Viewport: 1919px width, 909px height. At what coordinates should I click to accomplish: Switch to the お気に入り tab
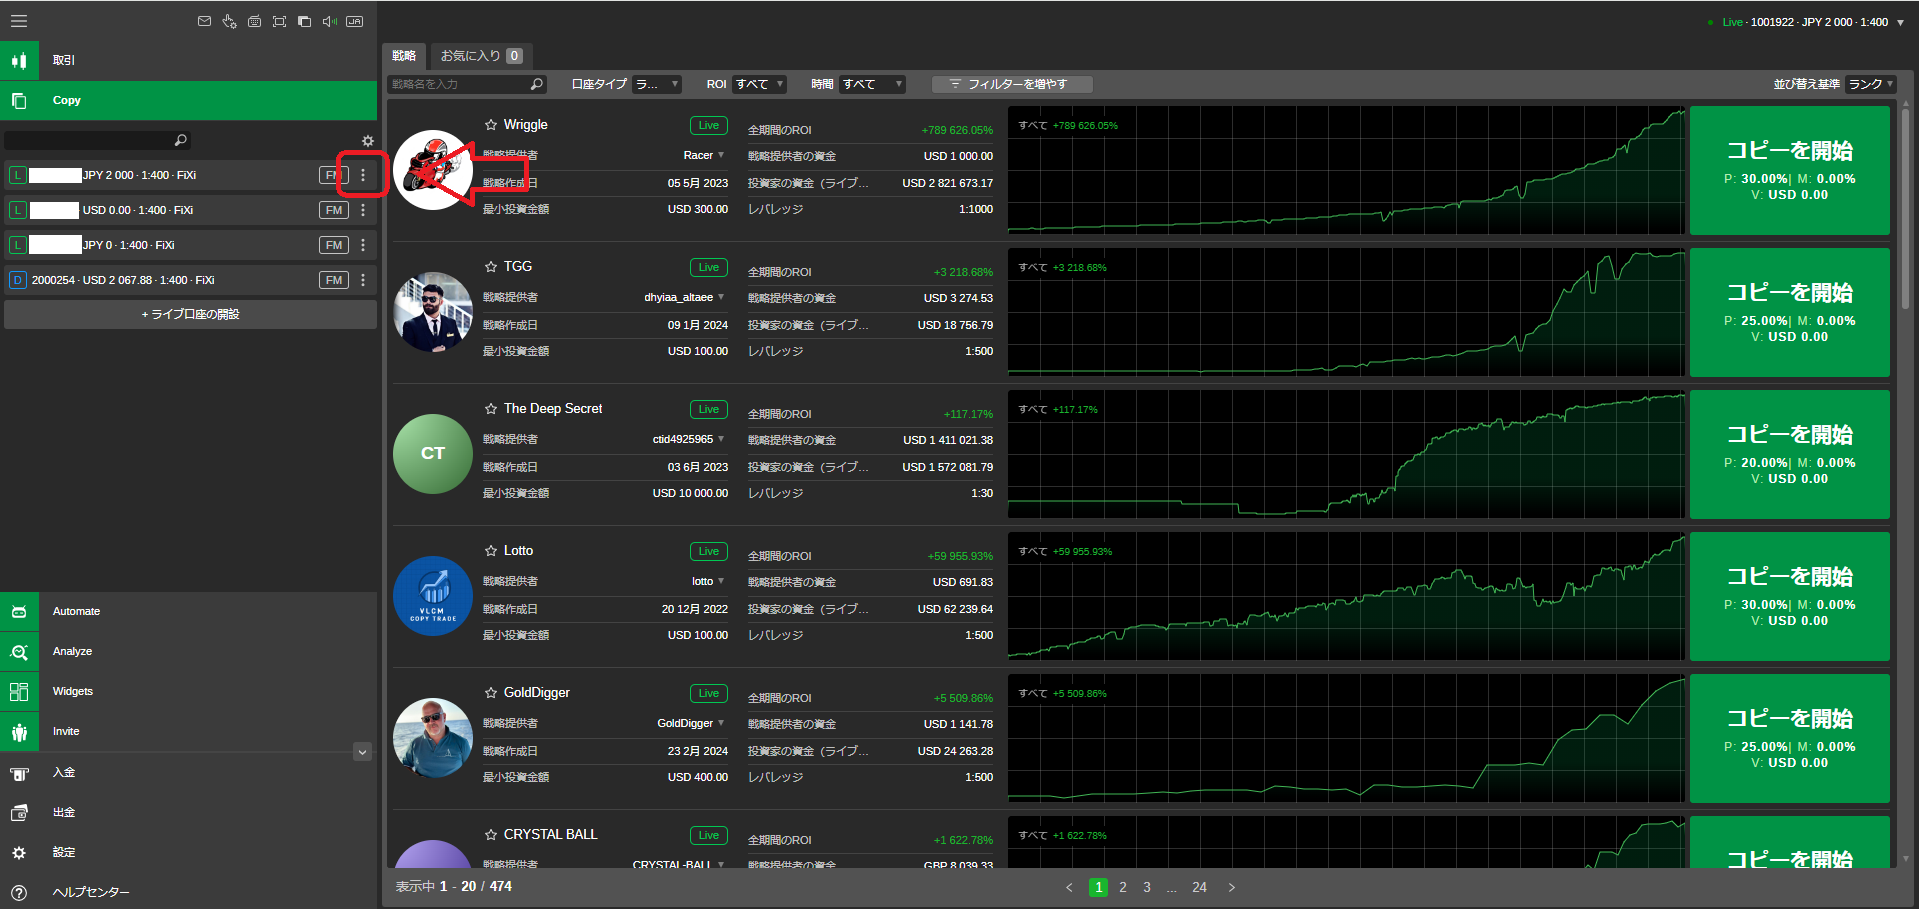pos(481,56)
